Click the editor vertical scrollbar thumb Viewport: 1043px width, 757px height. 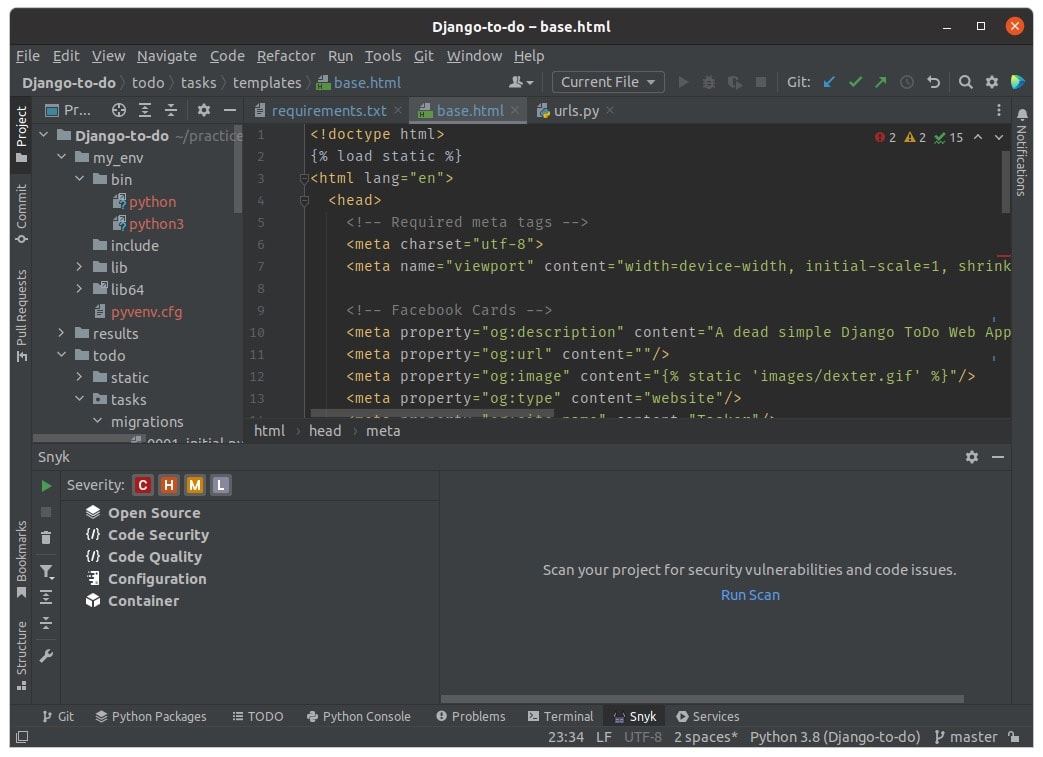click(1005, 182)
